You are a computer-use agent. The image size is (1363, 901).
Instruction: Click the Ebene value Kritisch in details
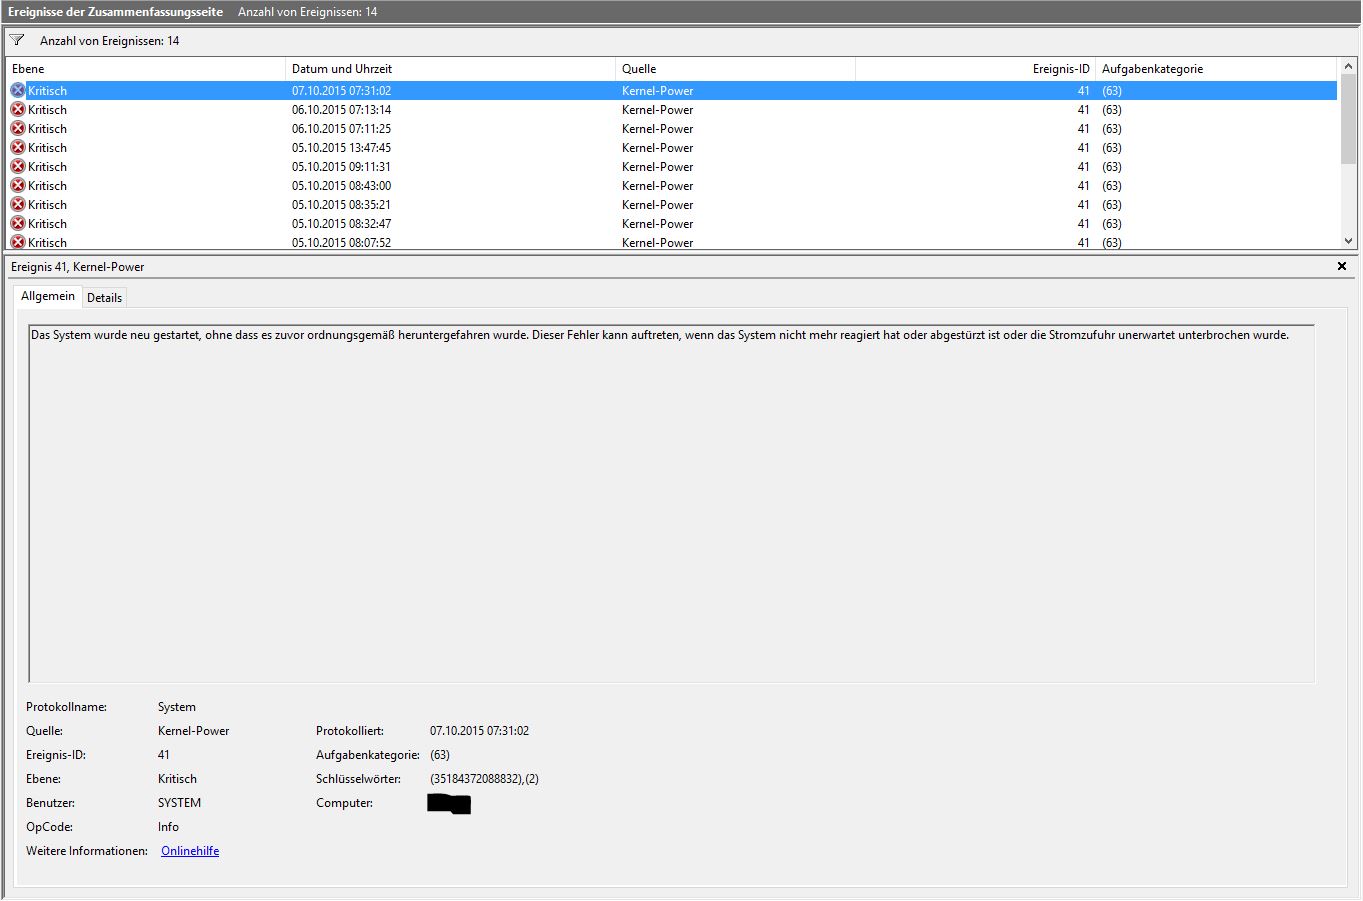177,779
